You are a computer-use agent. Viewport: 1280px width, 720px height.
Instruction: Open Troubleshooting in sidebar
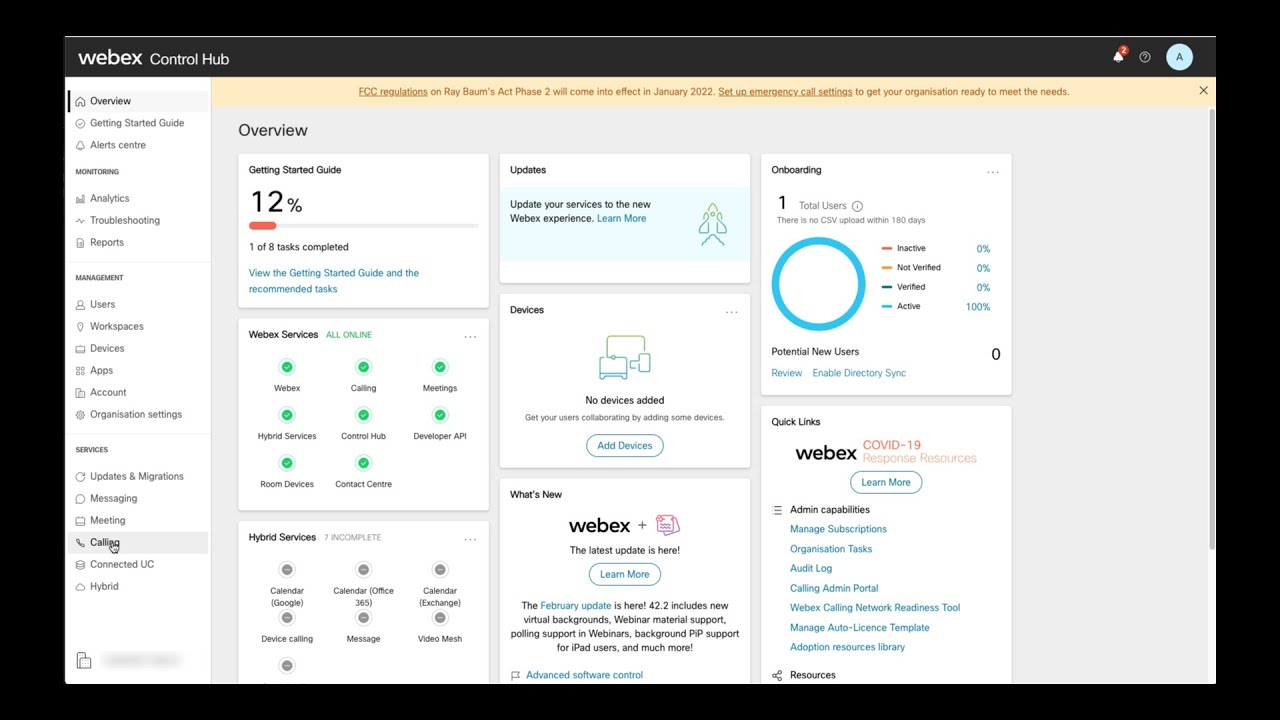coord(138,220)
